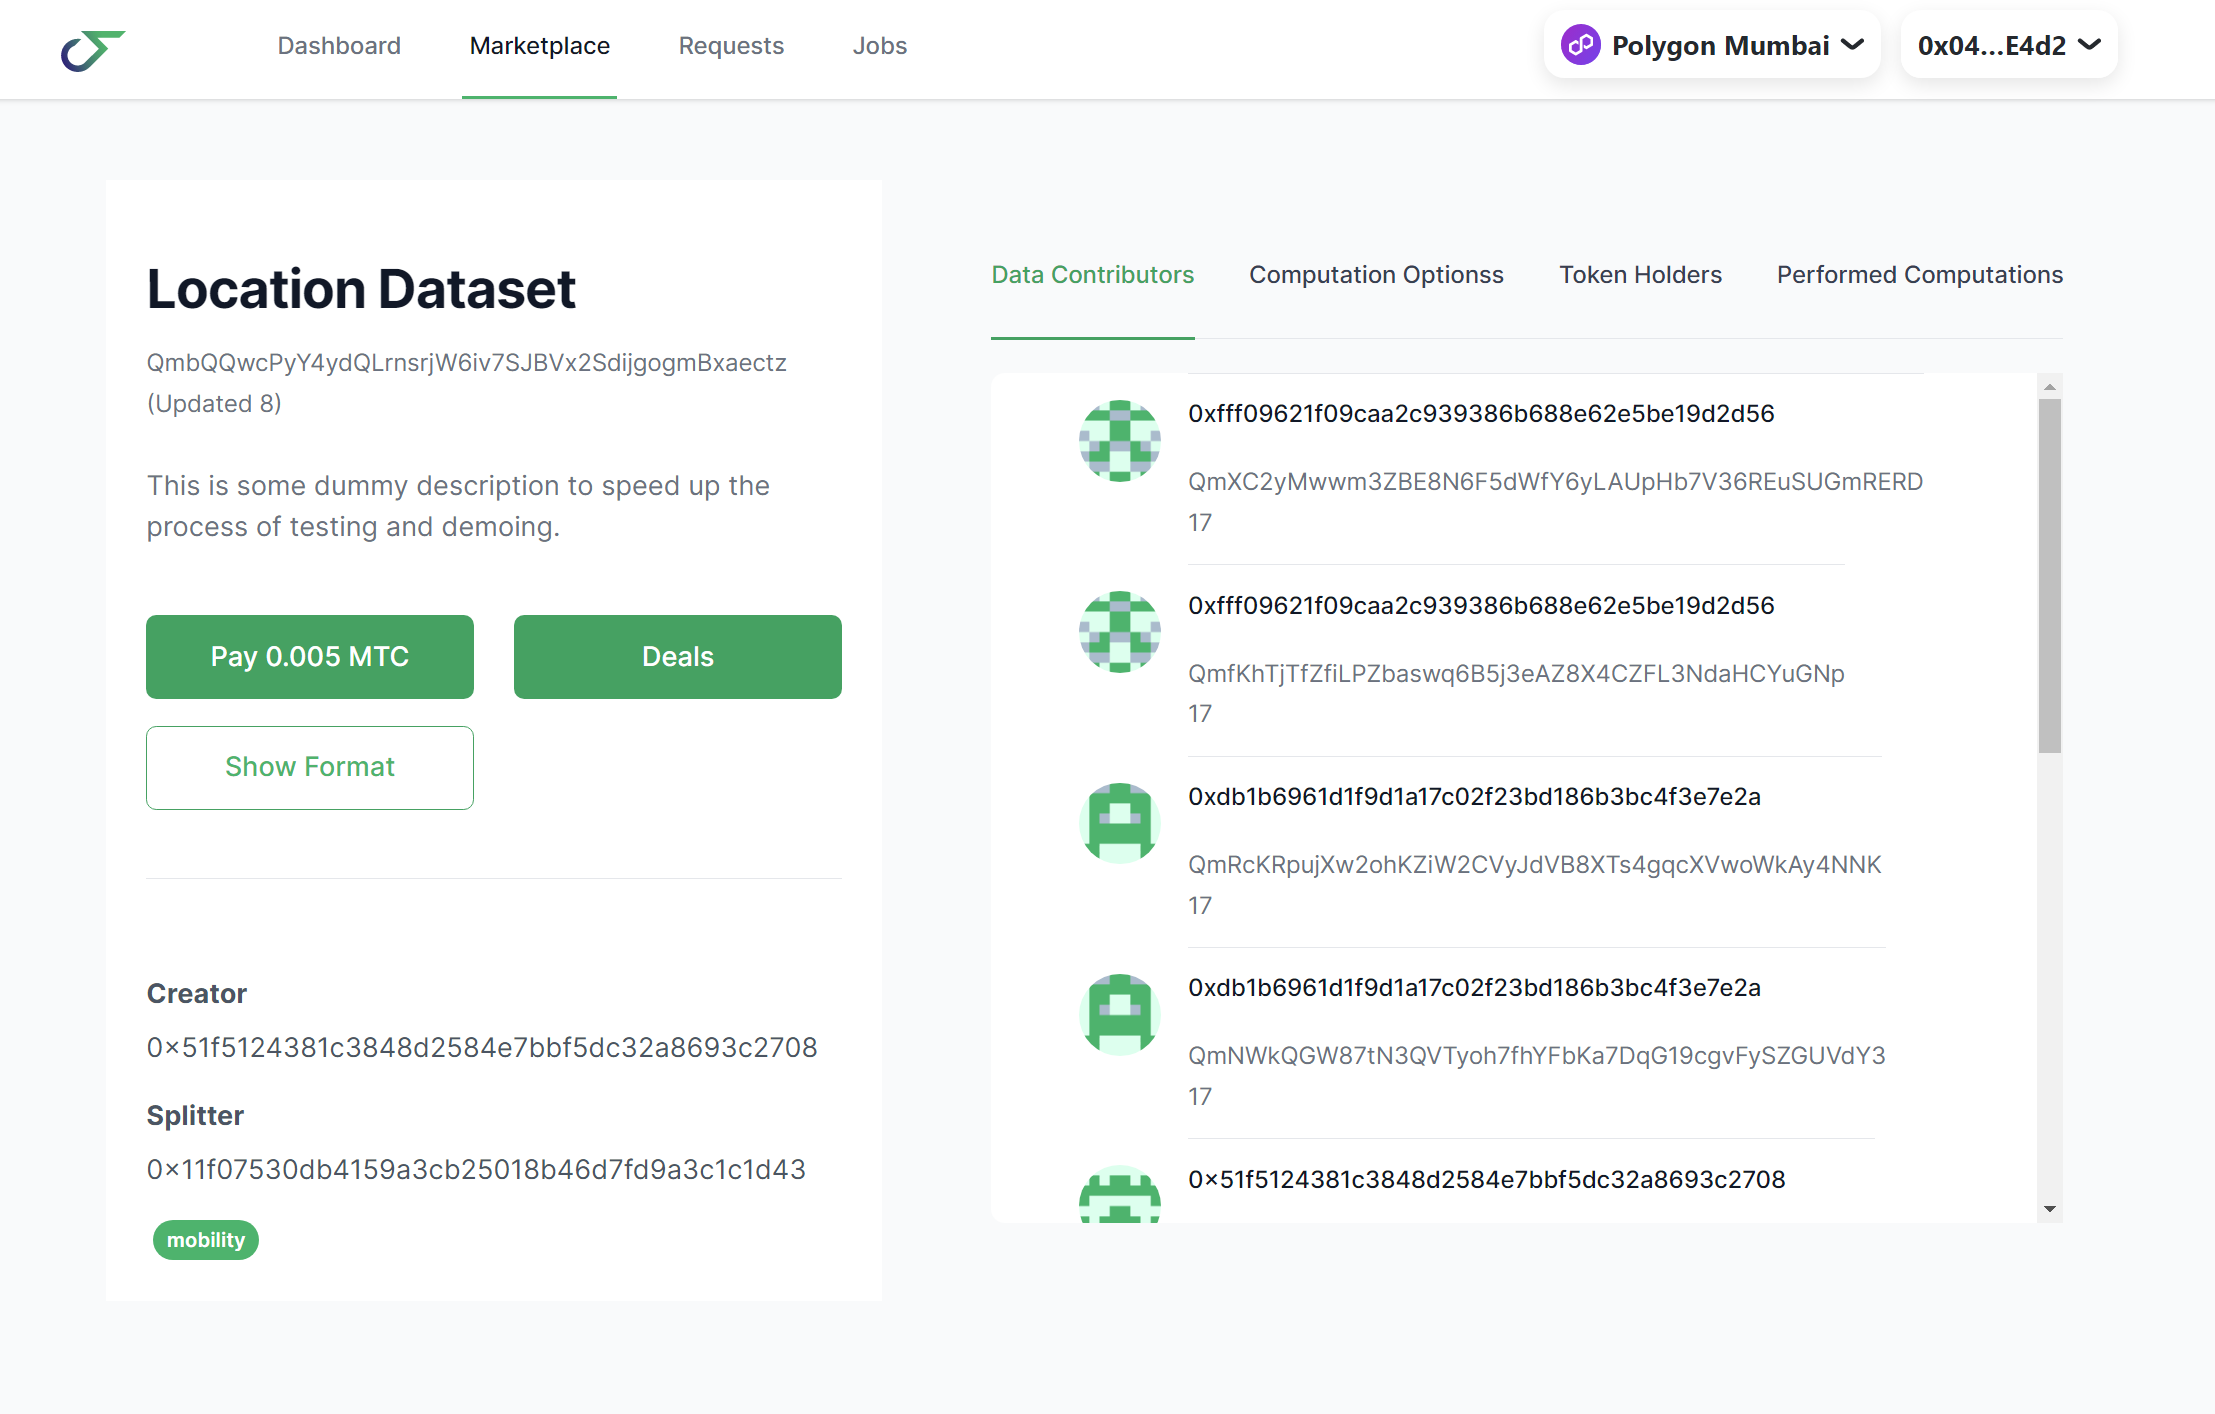
Task: Click scrollbar down arrow in contributors list
Action: [2049, 1209]
